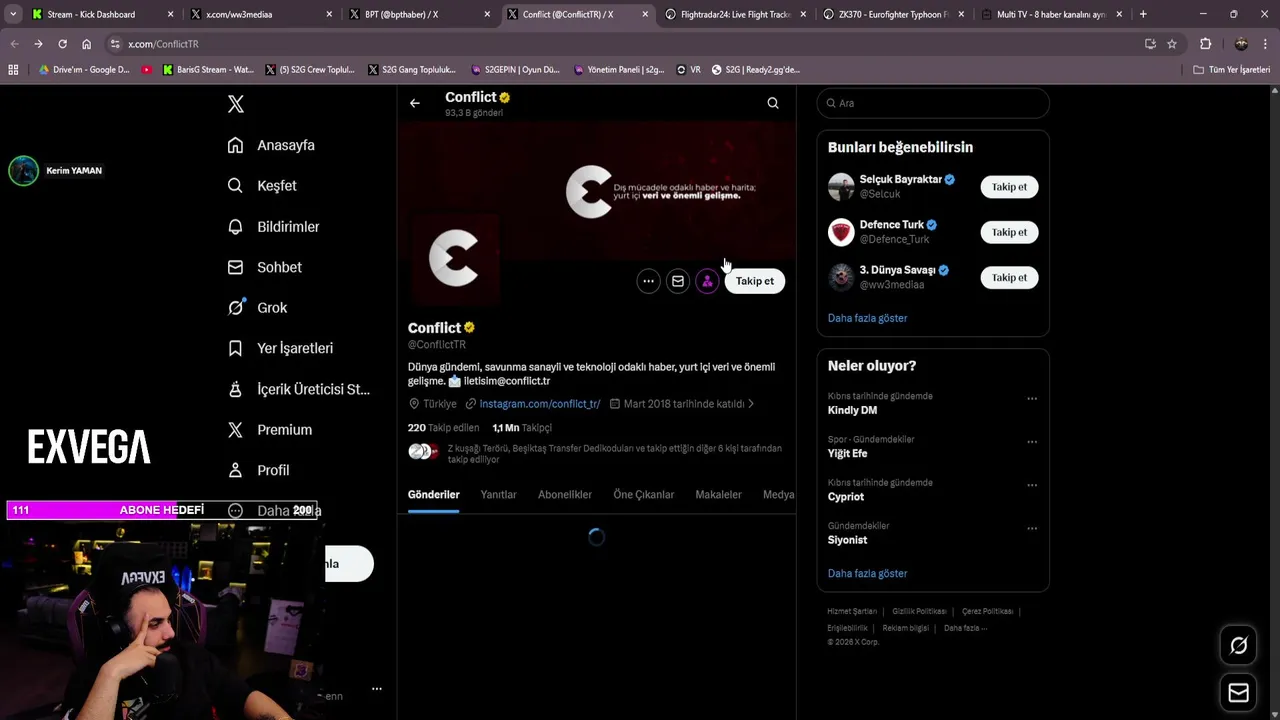Open the three-dot more options on the profile
The width and height of the screenshot is (1280, 720).
(x=648, y=281)
